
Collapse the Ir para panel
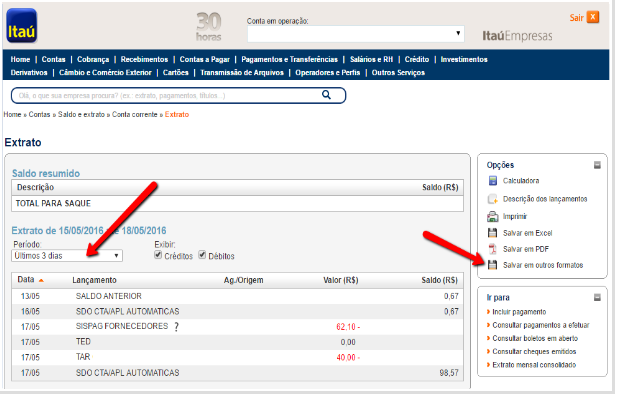(597, 297)
